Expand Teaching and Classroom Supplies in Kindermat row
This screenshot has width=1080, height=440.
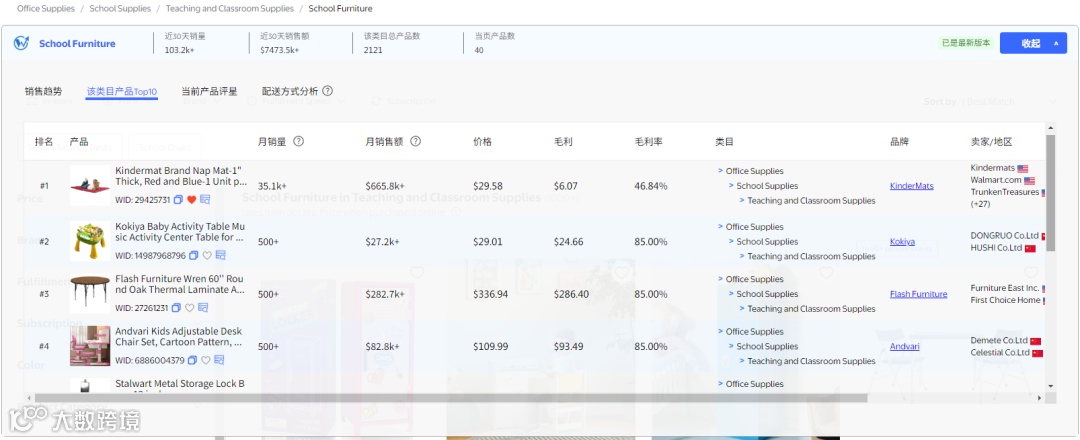point(742,200)
